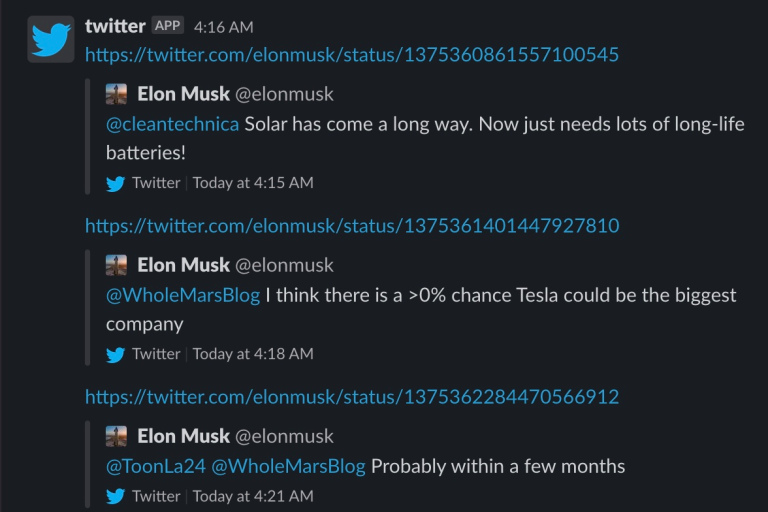Click Elon Musk avatar in first tweet
The width and height of the screenshot is (768, 512).
116,94
